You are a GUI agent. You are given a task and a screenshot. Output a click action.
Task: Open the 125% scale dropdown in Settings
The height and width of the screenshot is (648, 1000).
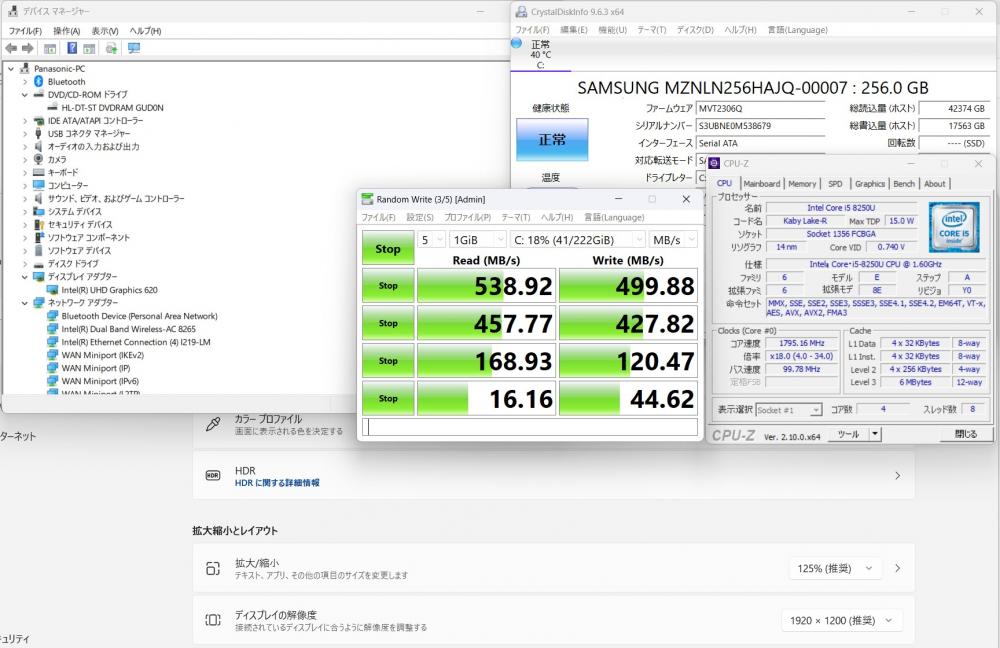pyautogui.click(x=834, y=568)
